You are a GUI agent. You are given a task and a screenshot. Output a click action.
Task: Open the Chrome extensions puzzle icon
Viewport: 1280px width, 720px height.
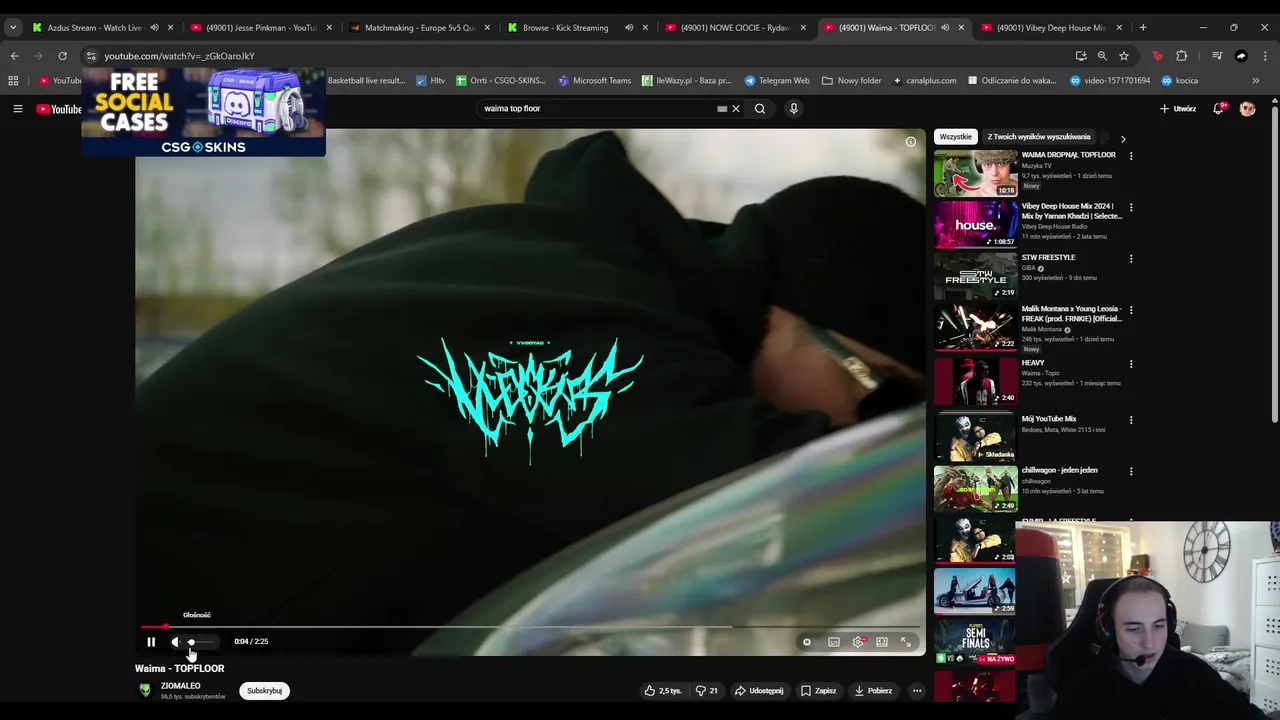[1182, 56]
